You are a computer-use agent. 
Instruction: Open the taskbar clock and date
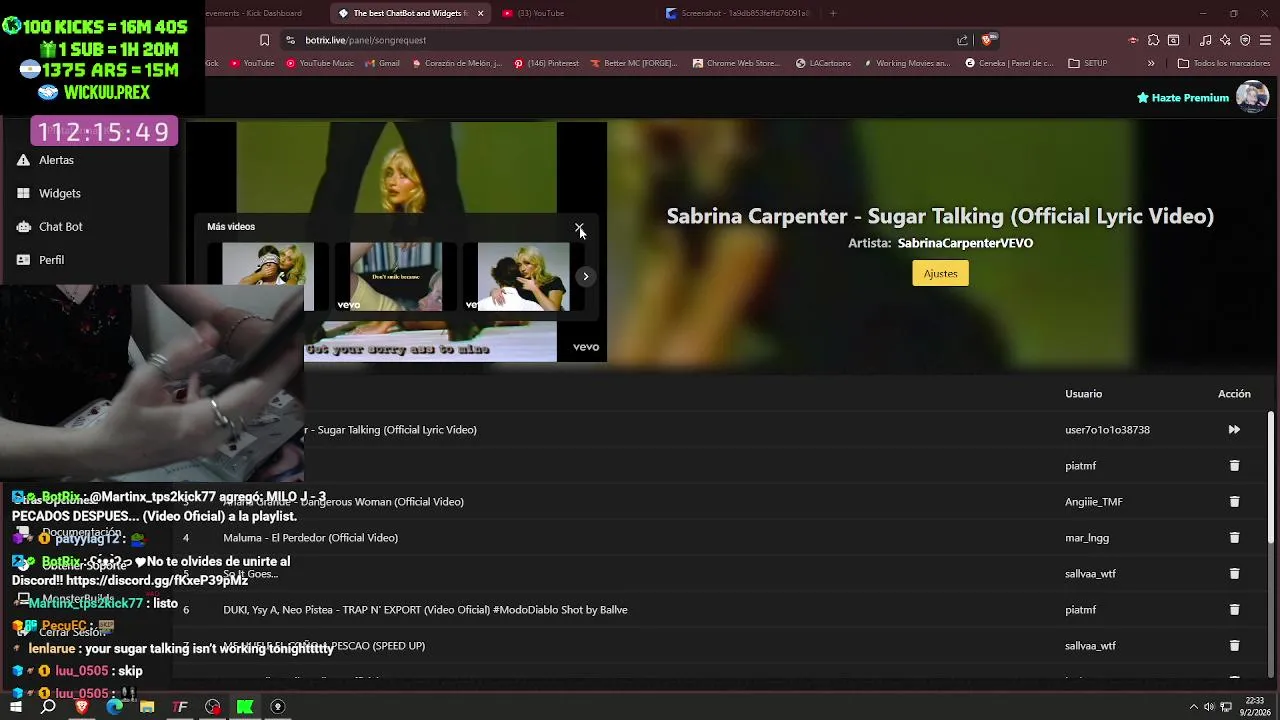click(1255, 707)
